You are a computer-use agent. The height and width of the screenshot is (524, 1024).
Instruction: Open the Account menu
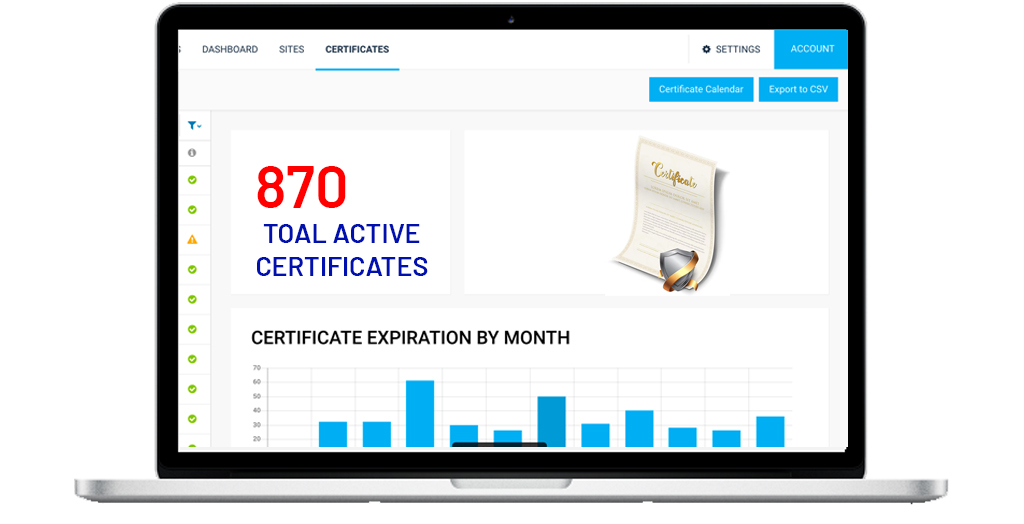(x=812, y=49)
